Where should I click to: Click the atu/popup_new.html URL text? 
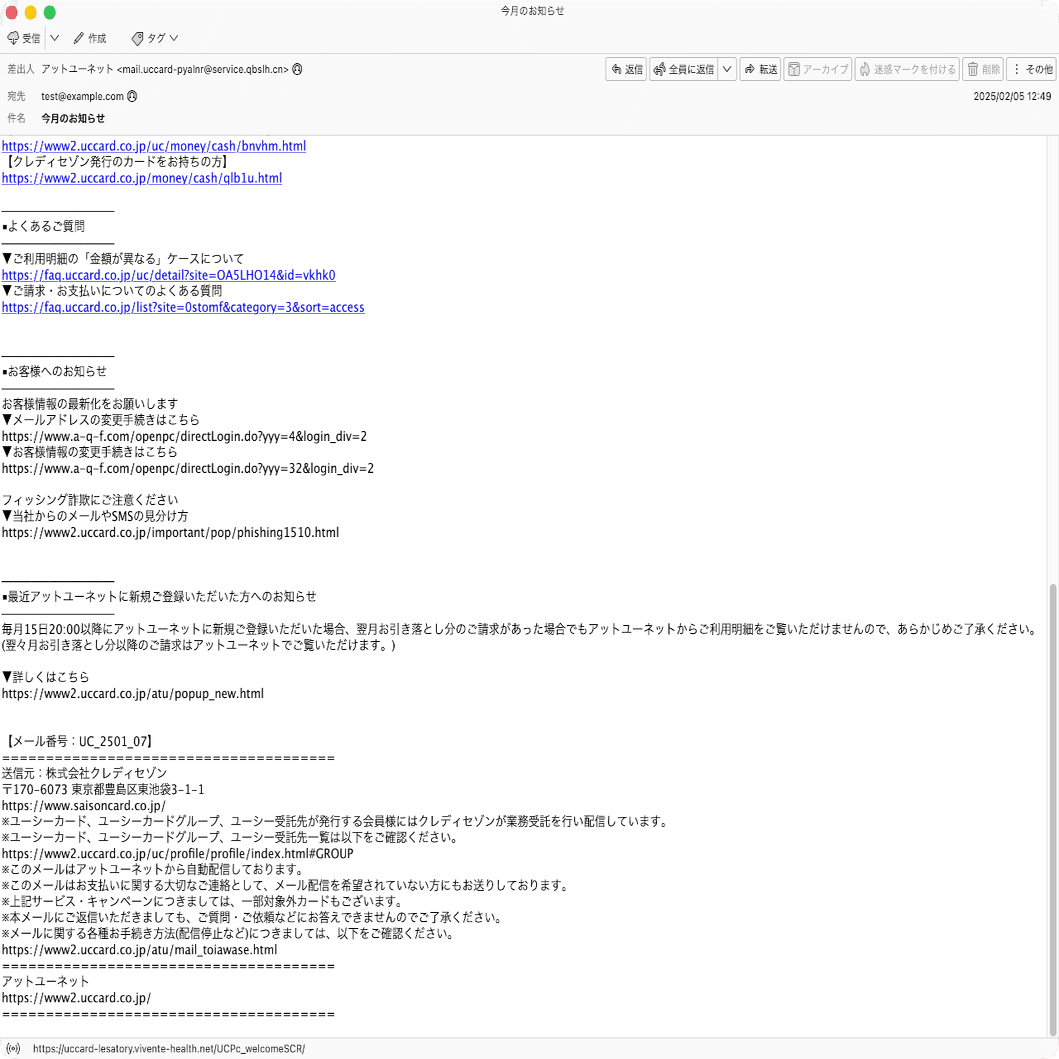click(x=133, y=694)
